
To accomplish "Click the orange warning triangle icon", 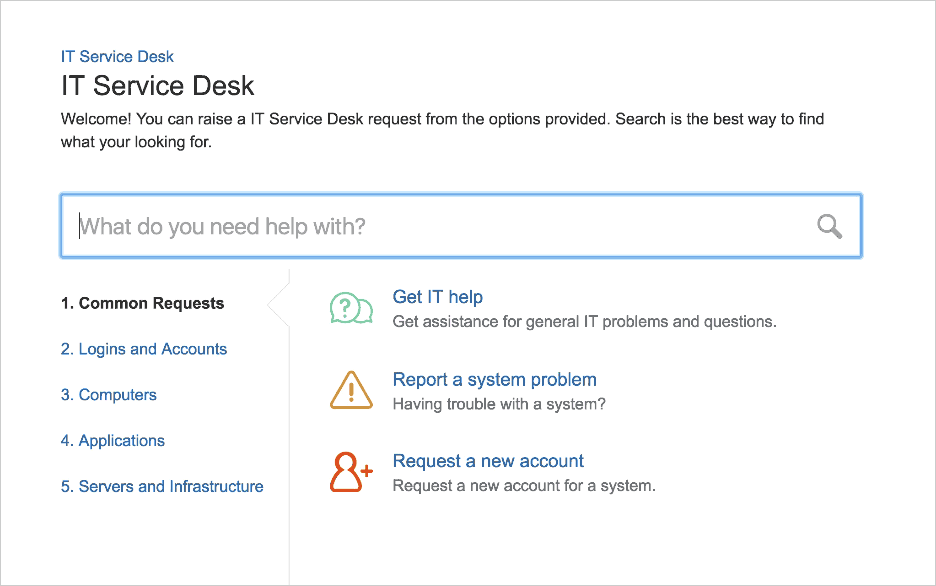I will [x=352, y=390].
